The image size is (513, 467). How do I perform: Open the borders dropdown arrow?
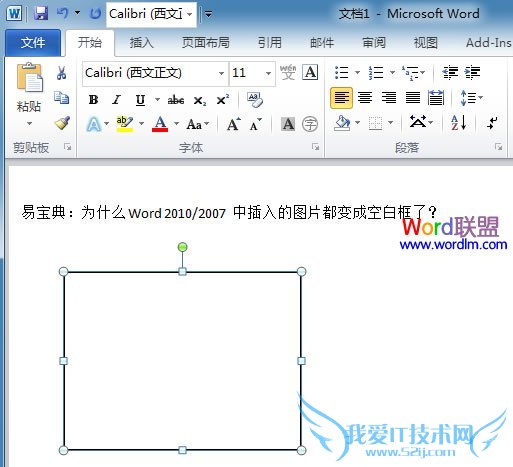(391, 123)
